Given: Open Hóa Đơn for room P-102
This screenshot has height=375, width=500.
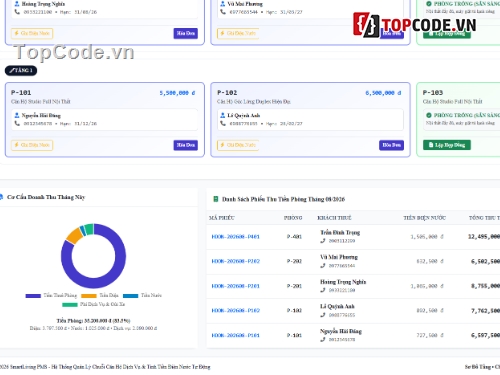Looking at the screenshot, I should (x=391, y=145).
